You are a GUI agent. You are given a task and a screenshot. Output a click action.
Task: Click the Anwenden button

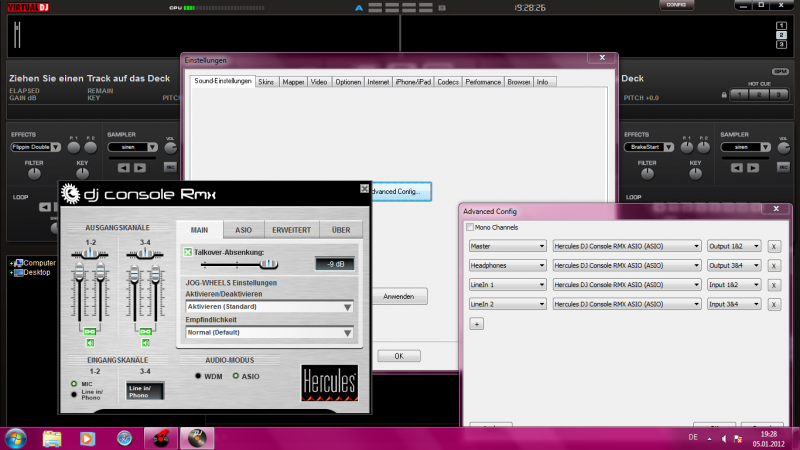[x=399, y=296]
